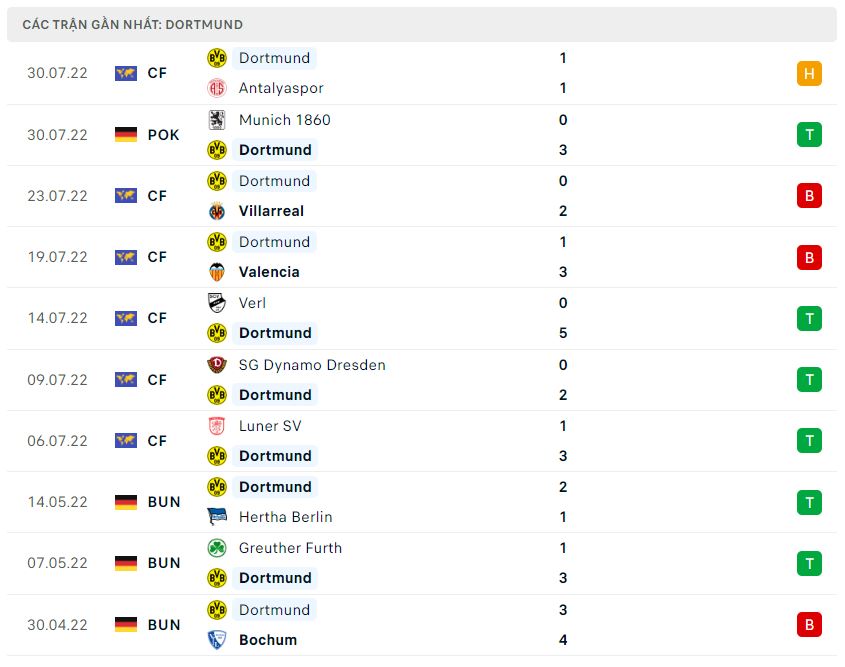Click the Munich 1860 club crest

click(217, 120)
